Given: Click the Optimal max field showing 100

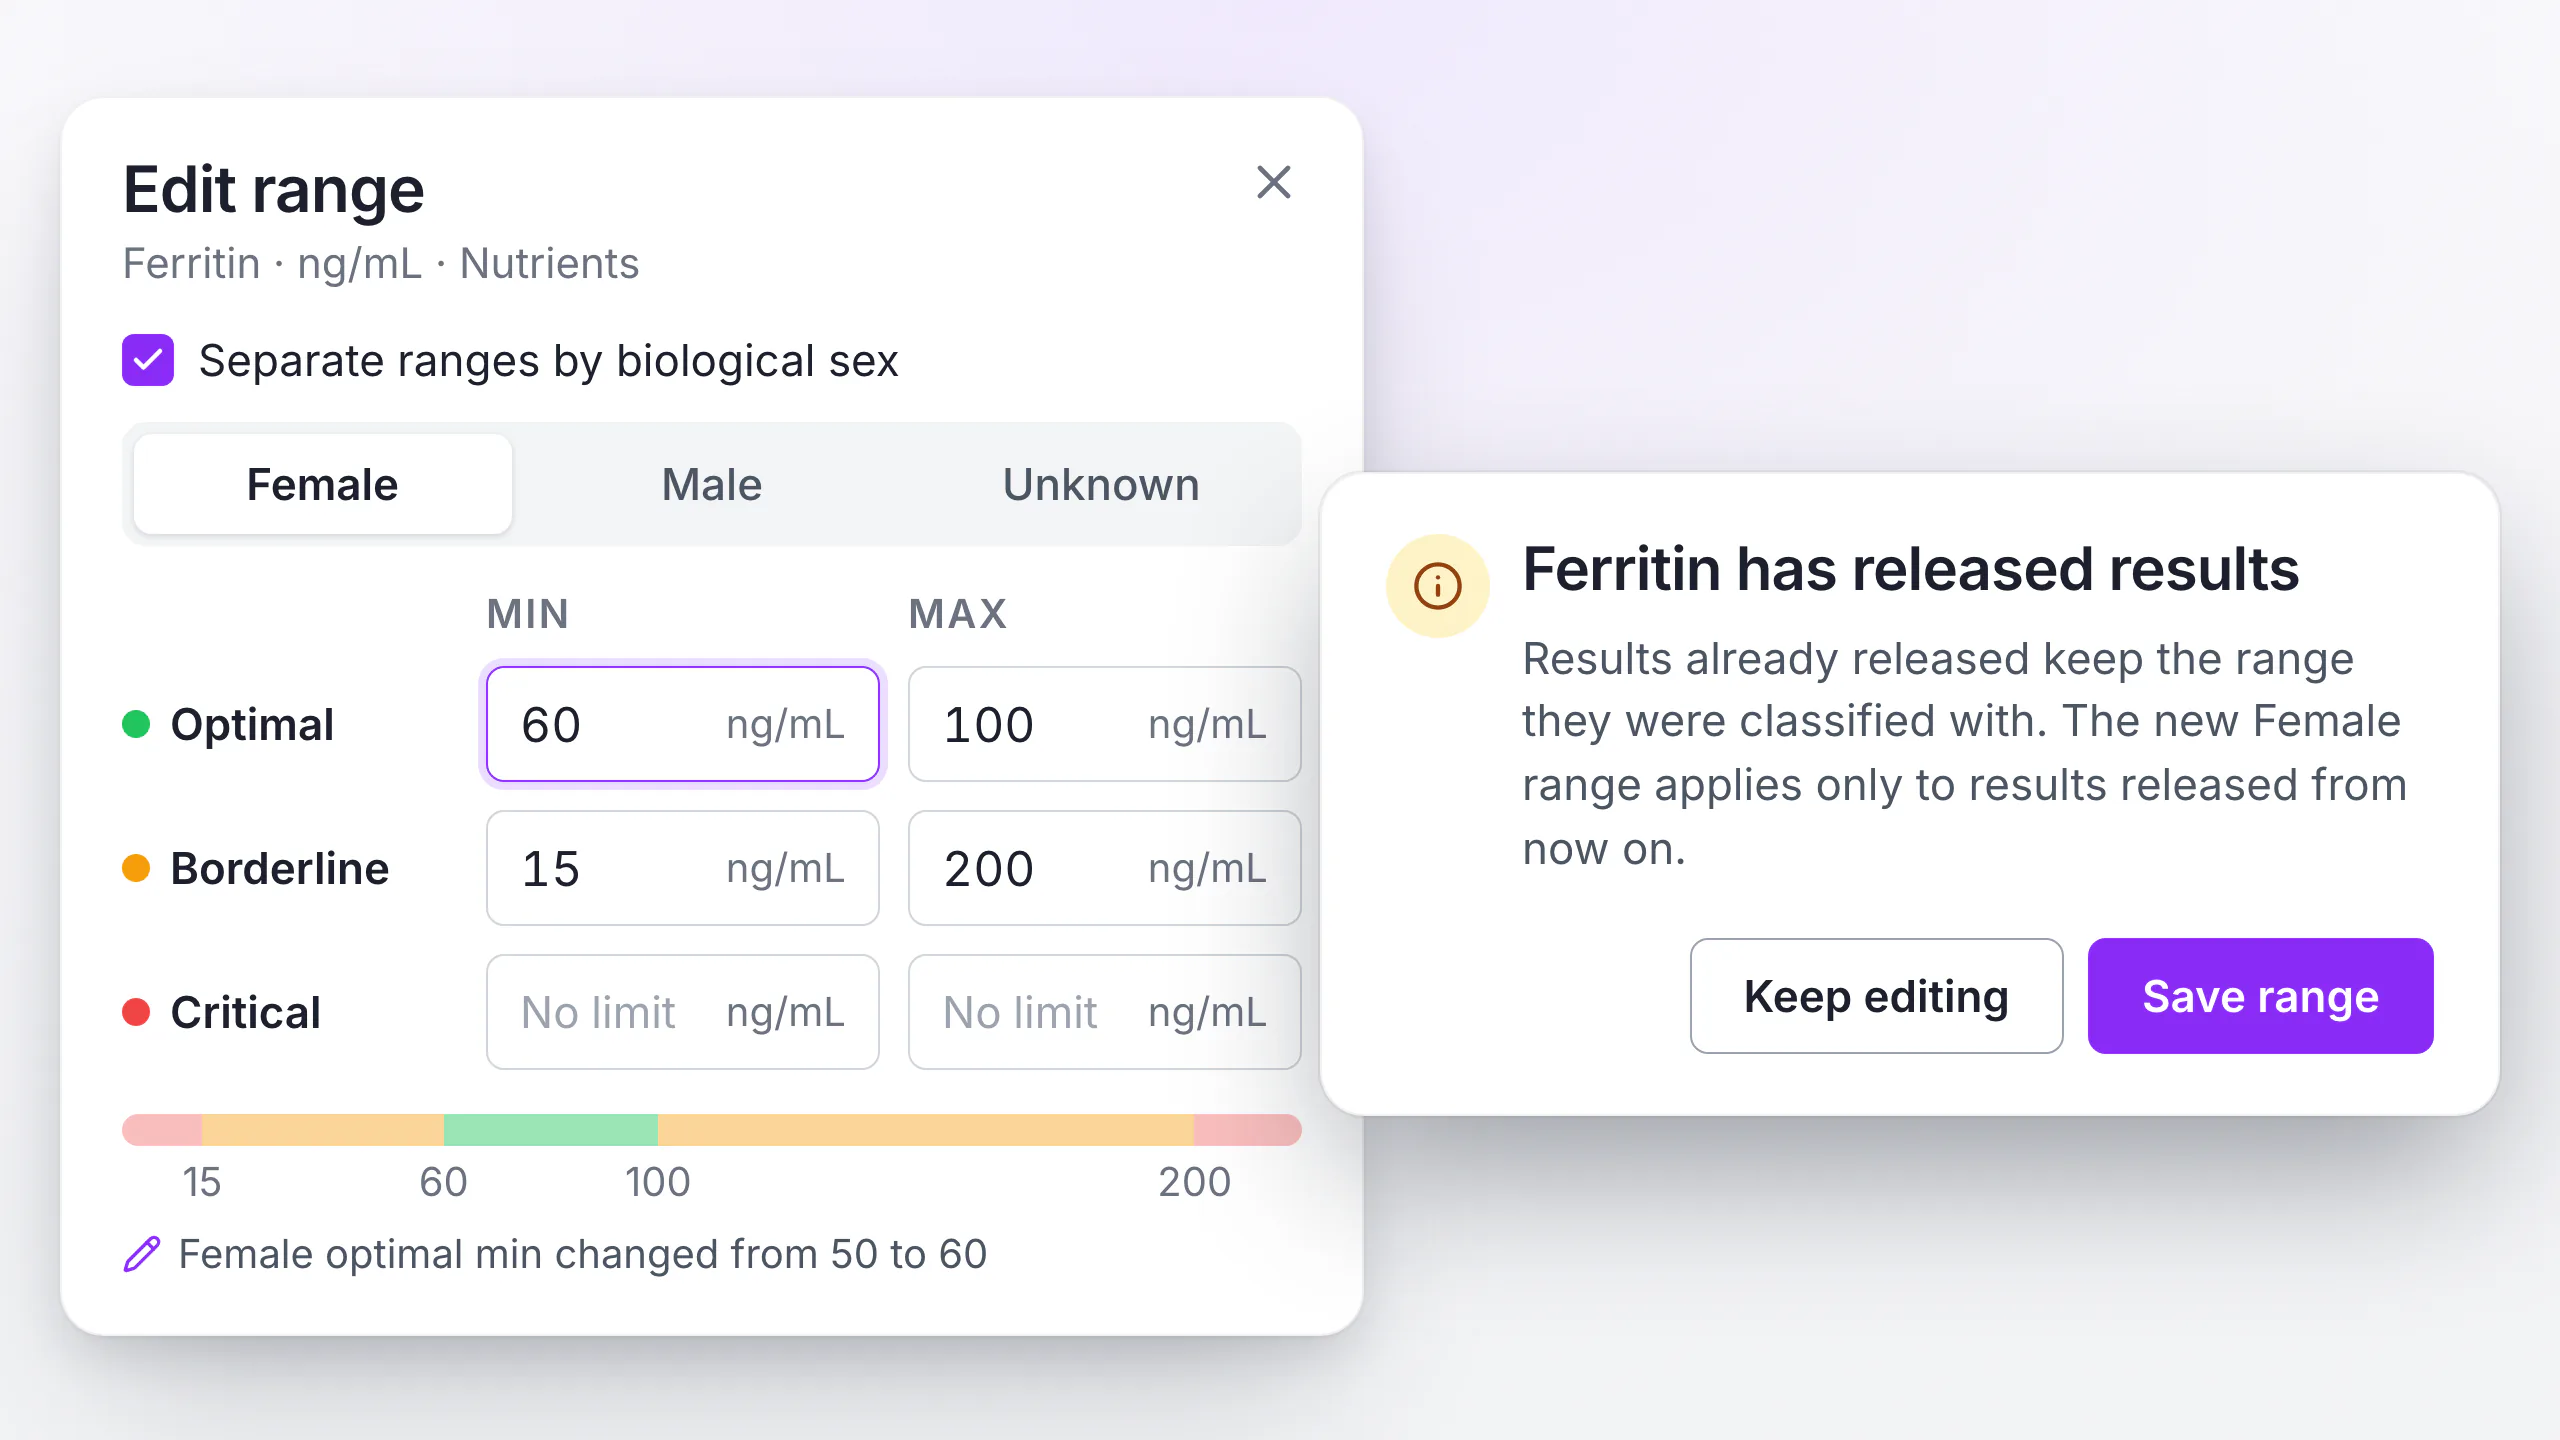Looking at the screenshot, I should coord(1104,724).
